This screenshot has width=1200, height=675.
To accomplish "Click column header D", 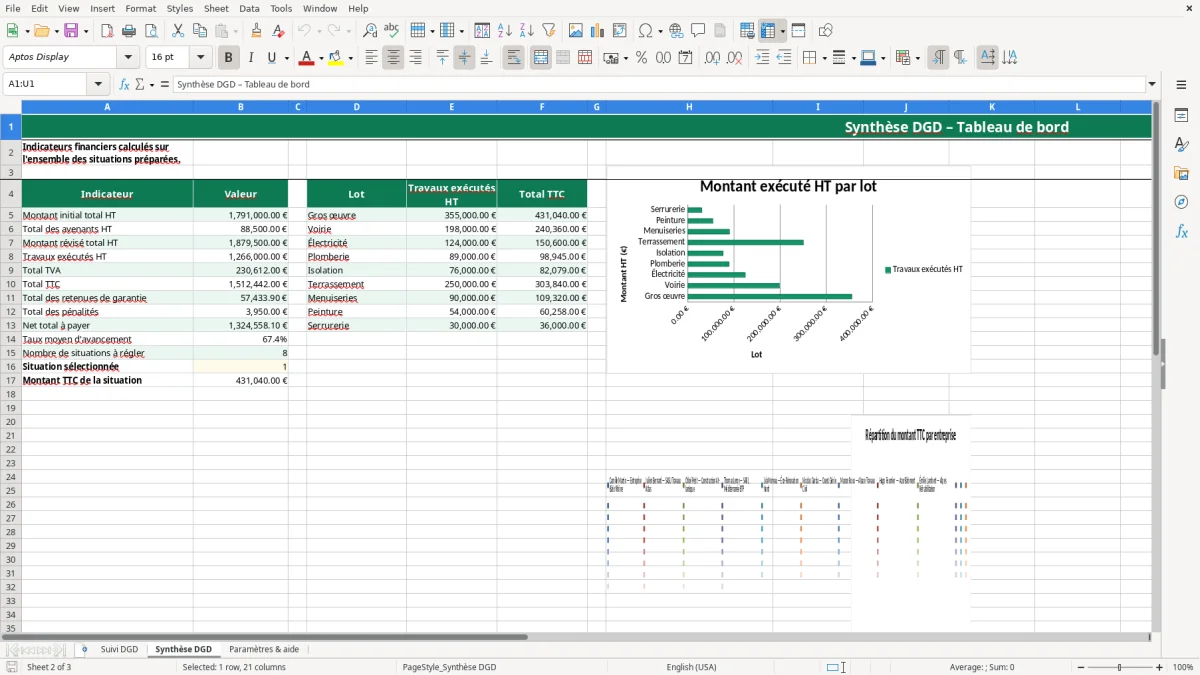I will tap(356, 107).
